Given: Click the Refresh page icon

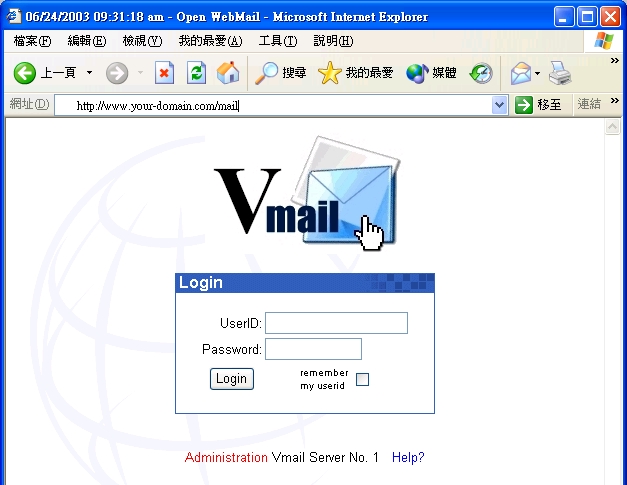Looking at the screenshot, I should (x=196, y=73).
